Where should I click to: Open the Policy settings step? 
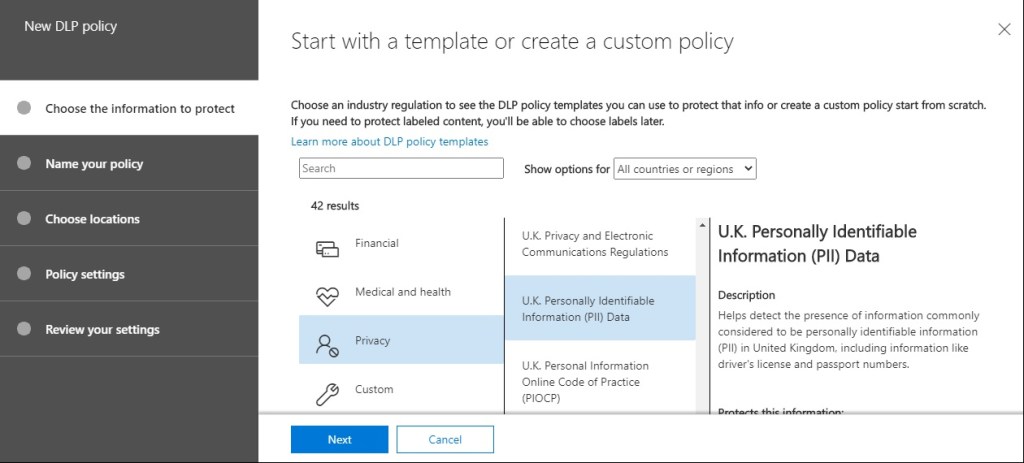tap(85, 274)
